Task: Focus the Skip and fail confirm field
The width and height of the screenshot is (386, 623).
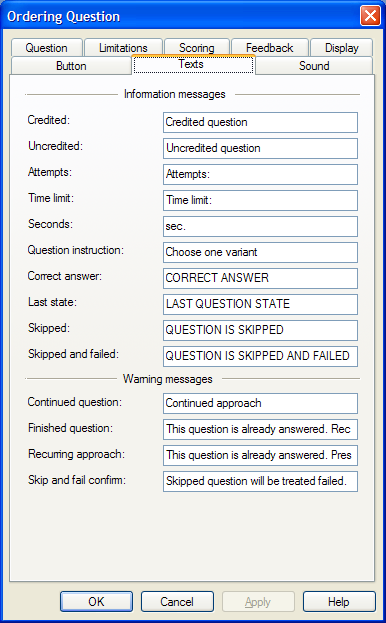Action: coord(260,481)
